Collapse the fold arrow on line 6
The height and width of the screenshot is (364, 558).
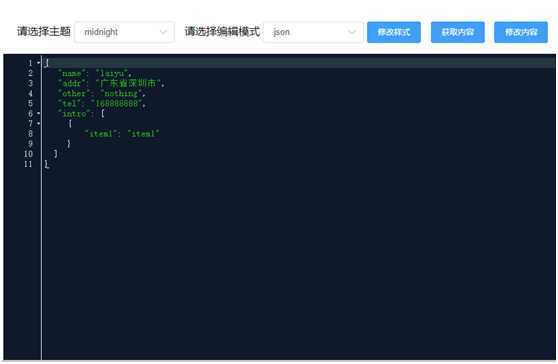click(38, 114)
